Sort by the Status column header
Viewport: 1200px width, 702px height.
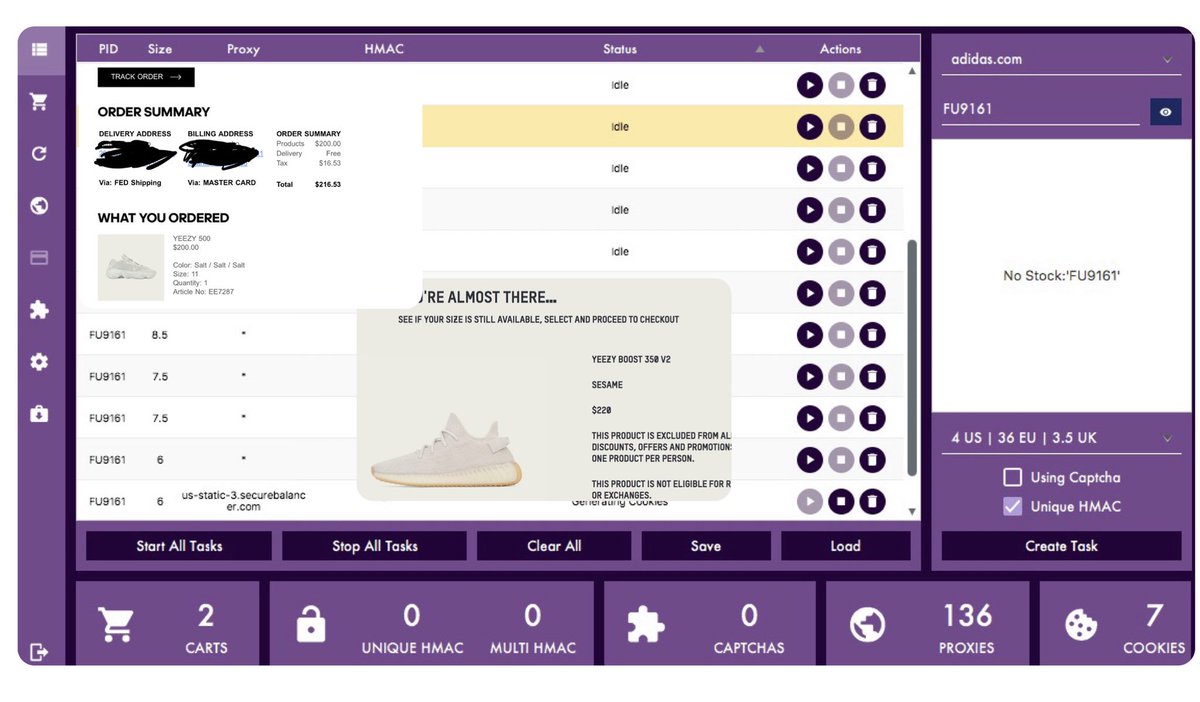(x=620, y=49)
